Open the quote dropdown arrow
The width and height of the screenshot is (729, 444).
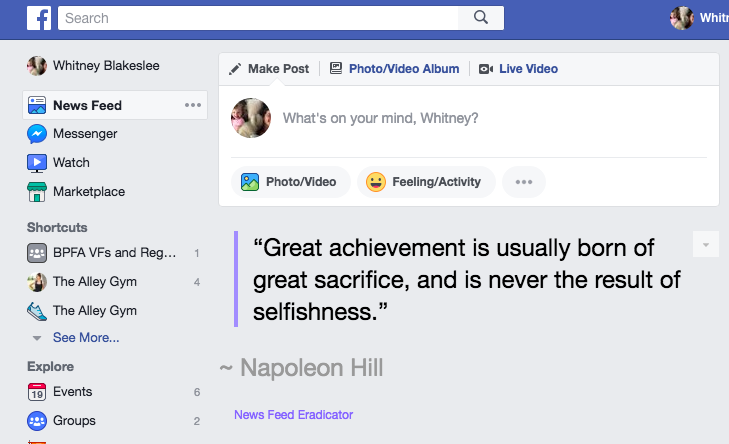pos(706,245)
